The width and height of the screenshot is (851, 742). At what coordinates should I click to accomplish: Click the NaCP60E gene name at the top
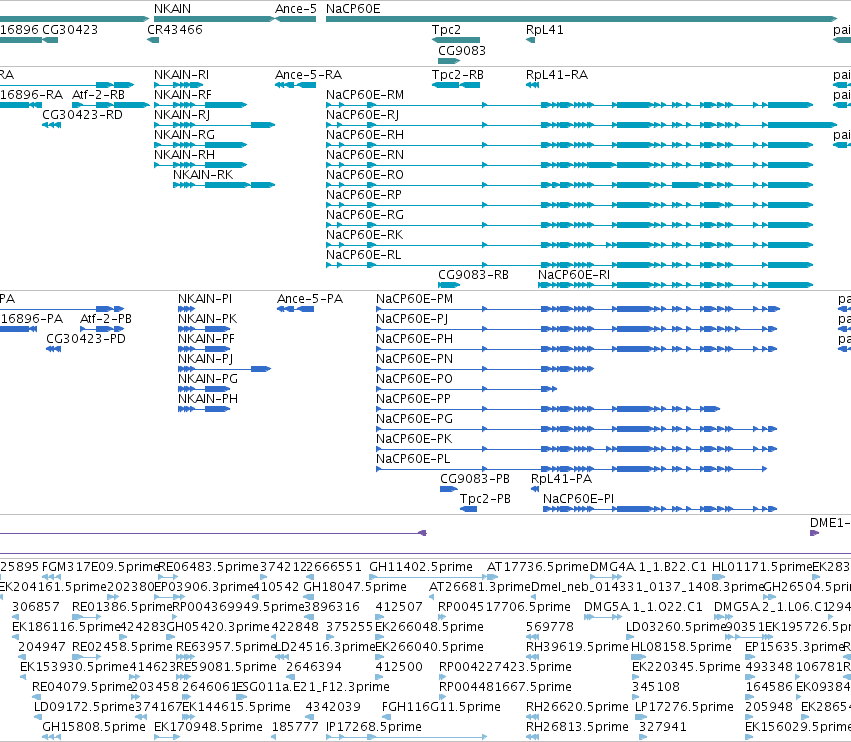[x=353, y=9]
